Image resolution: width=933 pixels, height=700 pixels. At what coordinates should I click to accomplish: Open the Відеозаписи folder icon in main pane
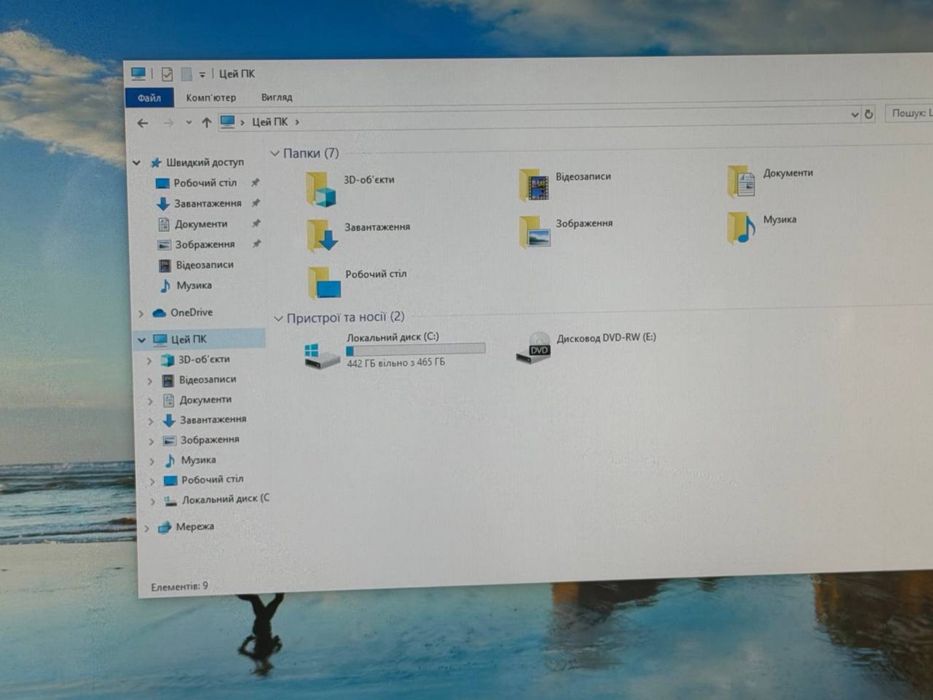click(x=533, y=185)
